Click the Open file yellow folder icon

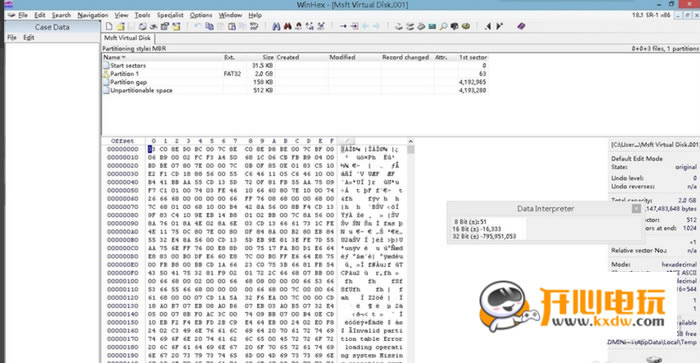point(120,27)
